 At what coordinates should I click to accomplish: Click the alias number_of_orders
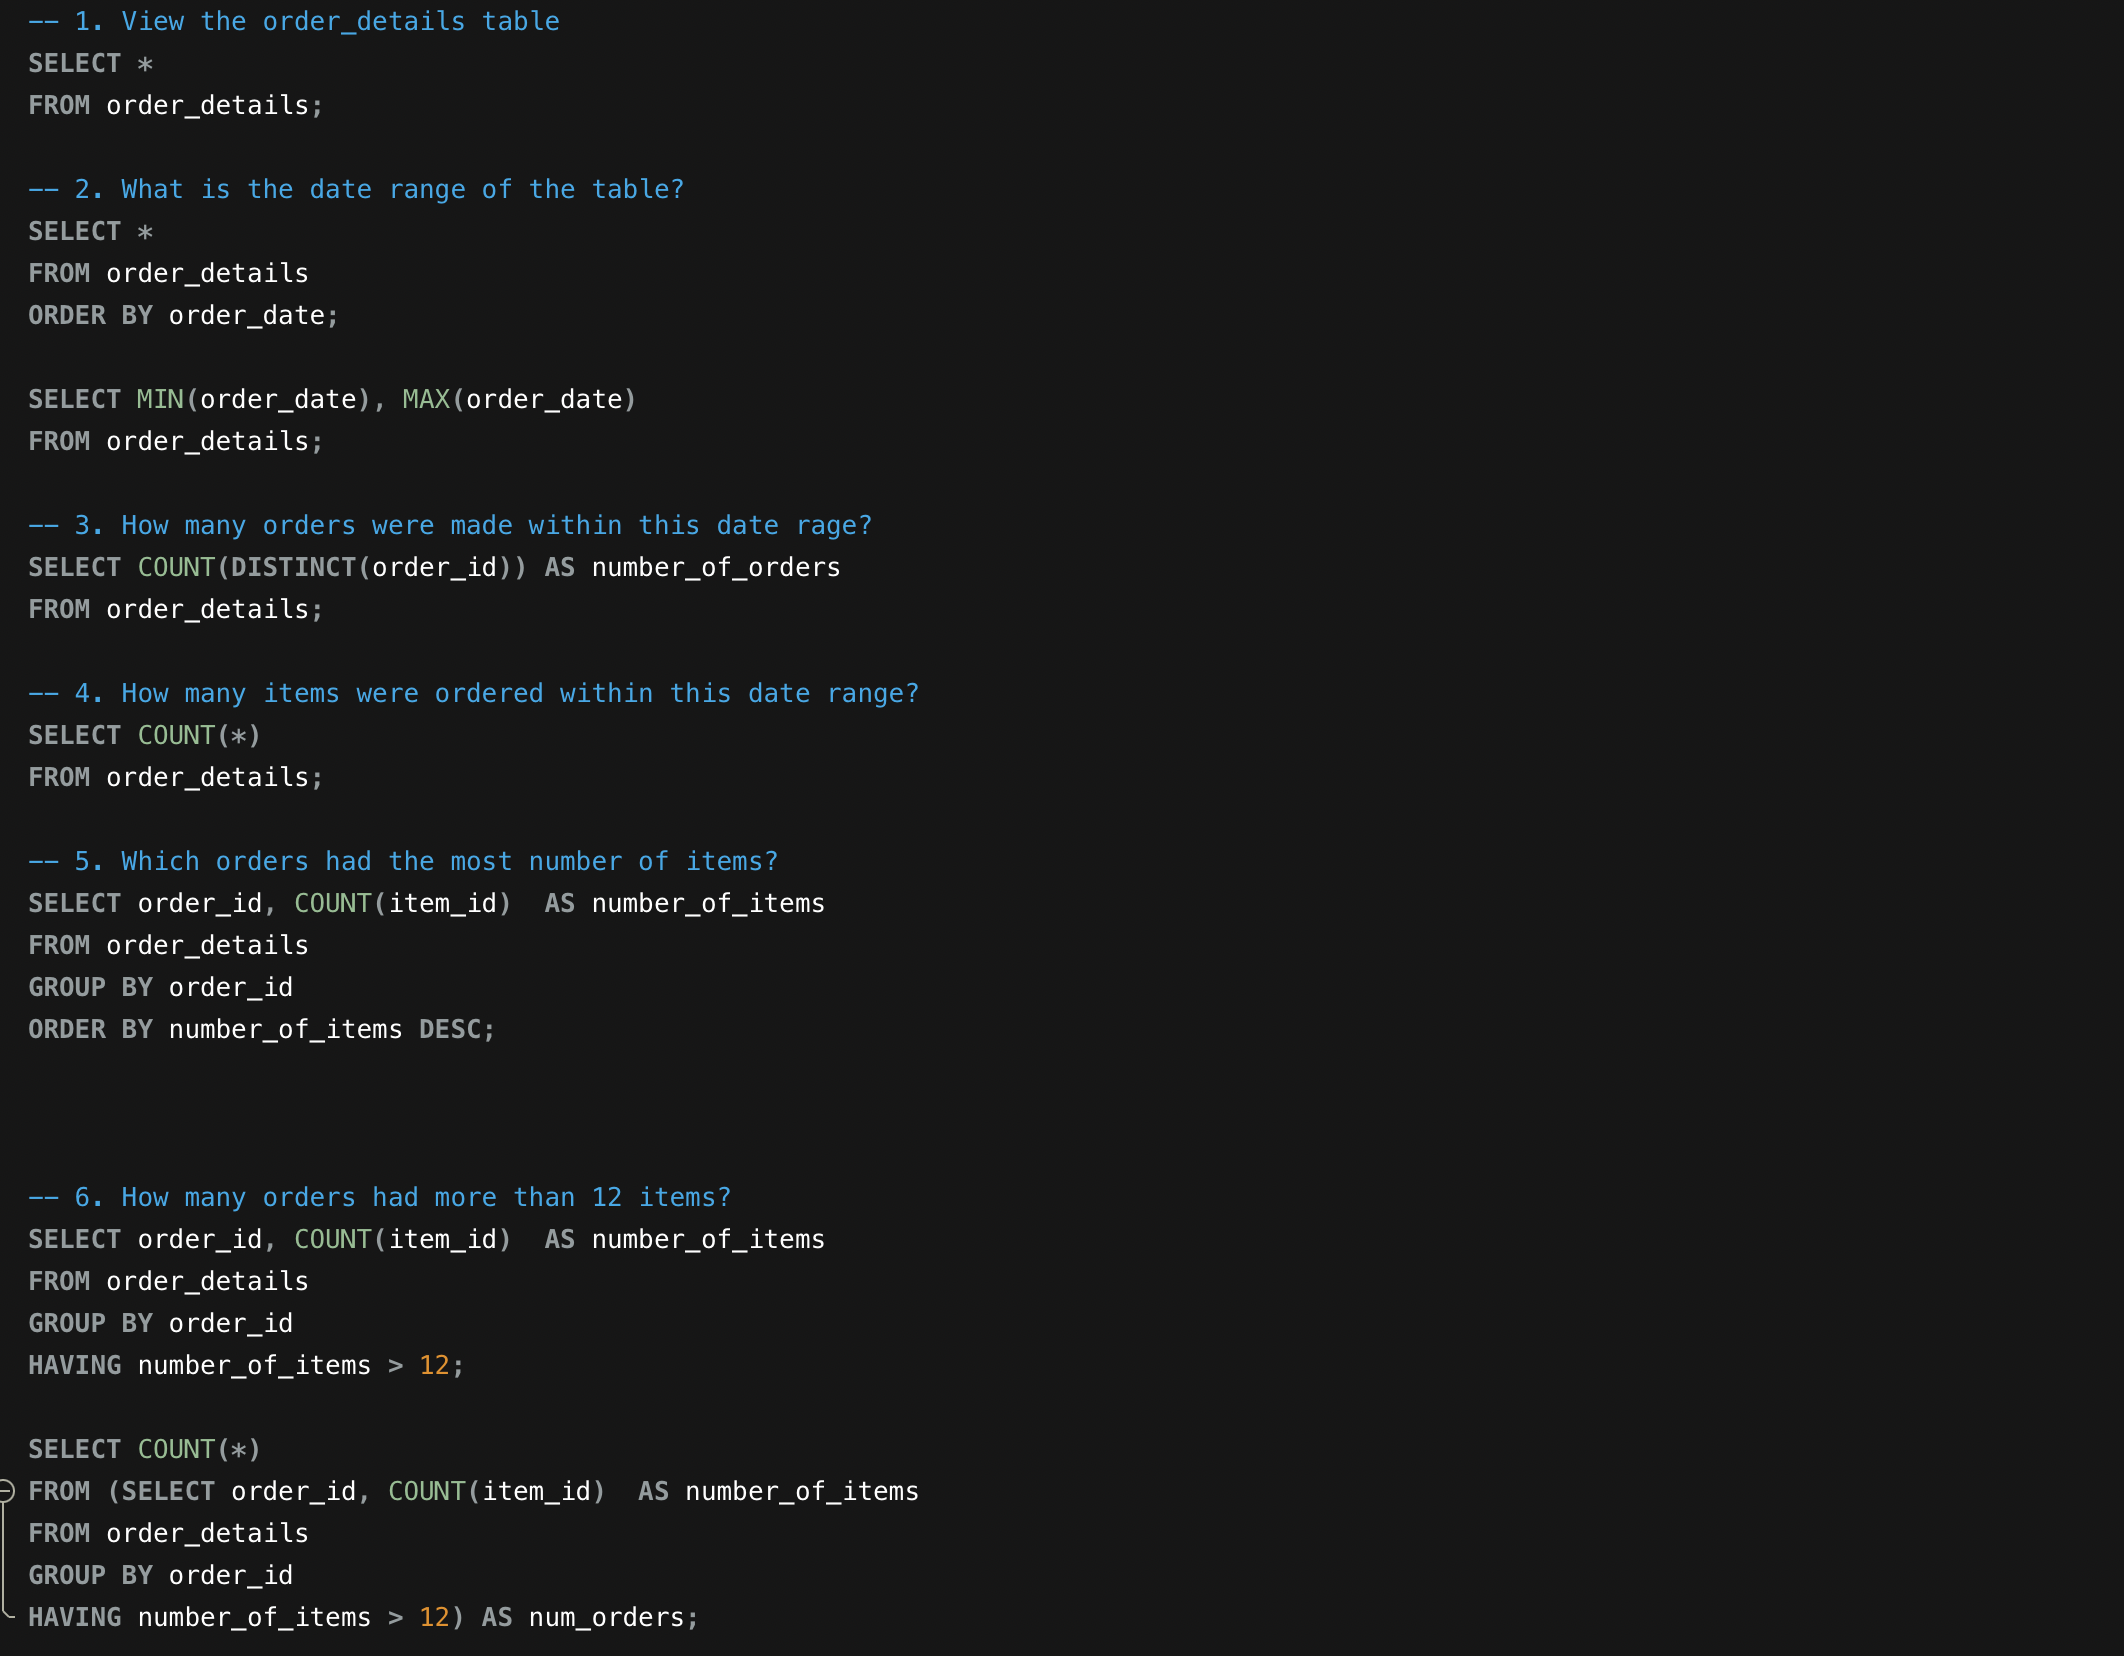click(x=715, y=567)
